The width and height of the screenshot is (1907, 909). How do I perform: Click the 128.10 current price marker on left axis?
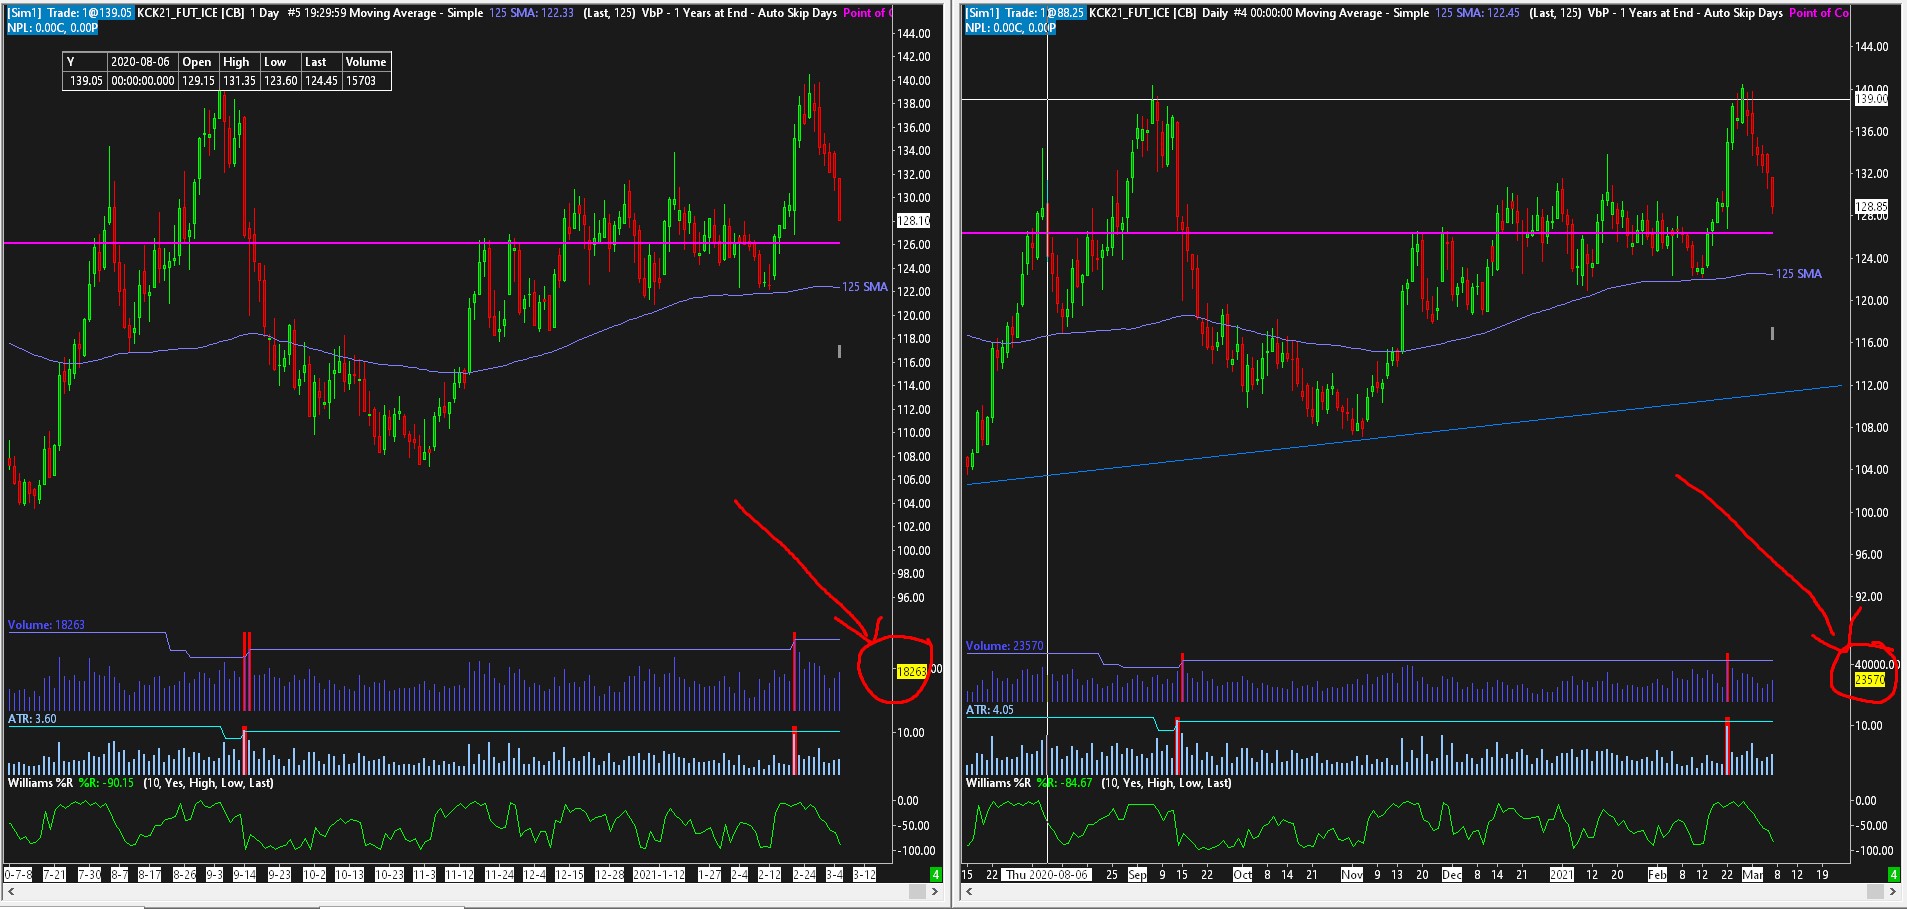[913, 221]
